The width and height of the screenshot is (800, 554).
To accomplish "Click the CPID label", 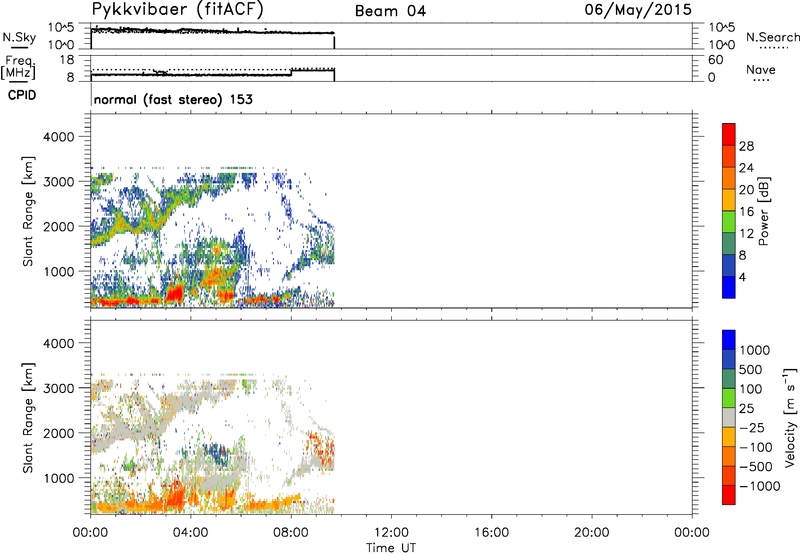I will coord(22,95).
